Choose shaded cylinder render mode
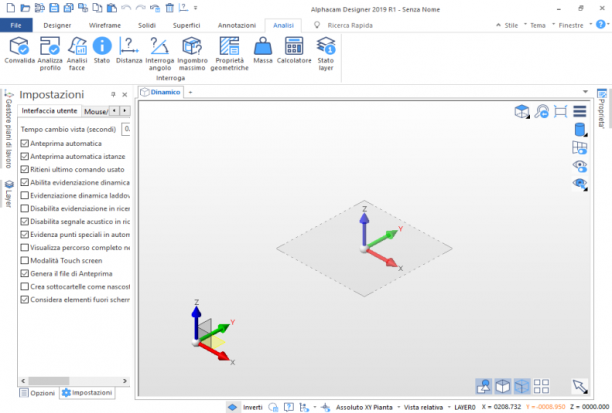 click(x=580, y=130)
